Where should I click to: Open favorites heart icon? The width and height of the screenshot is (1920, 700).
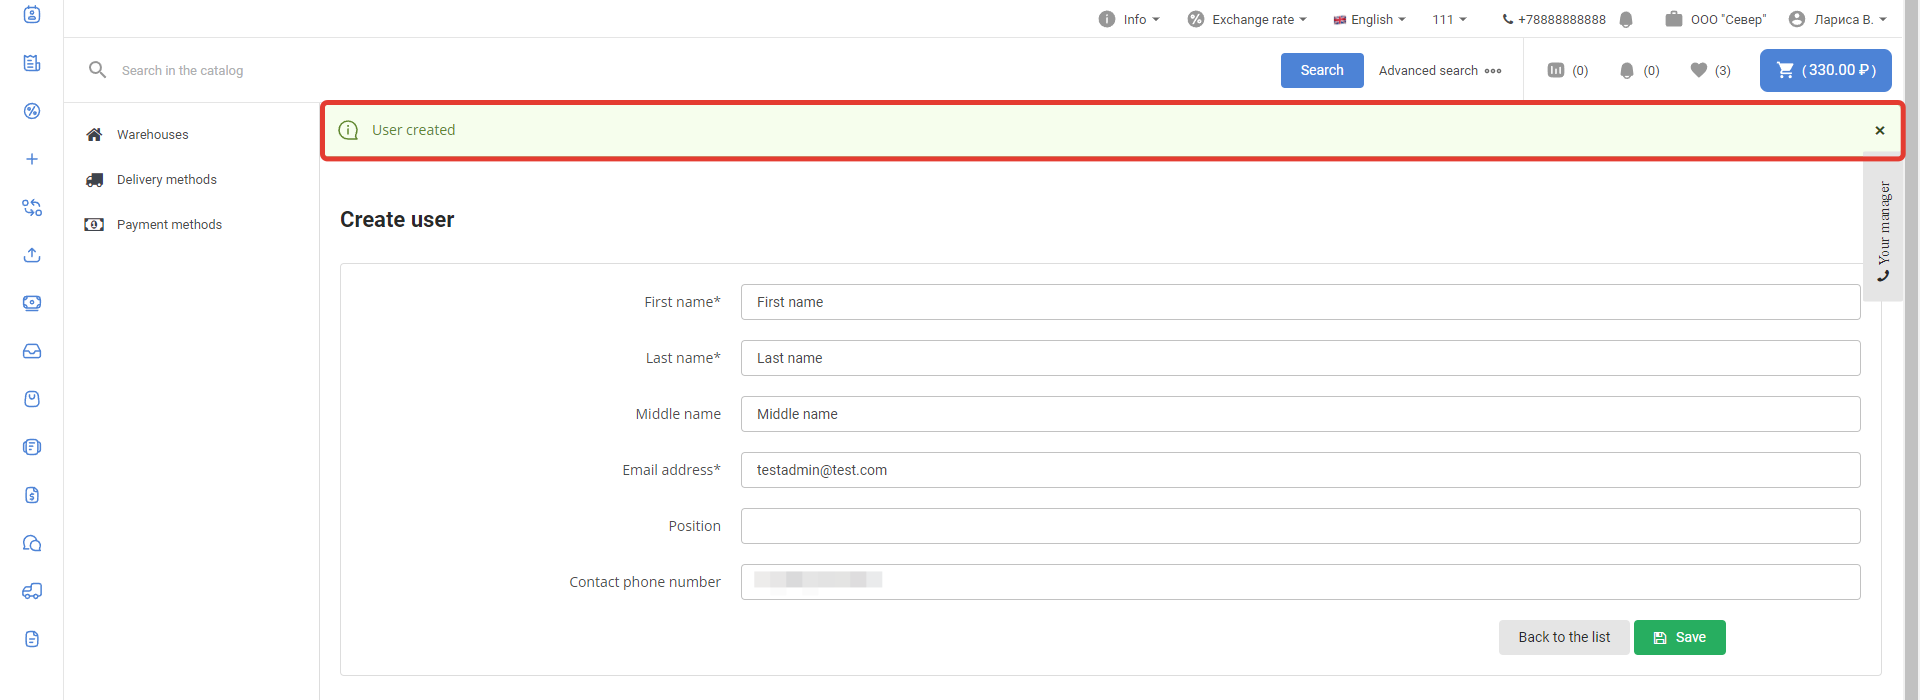(x=1698, y=70)
